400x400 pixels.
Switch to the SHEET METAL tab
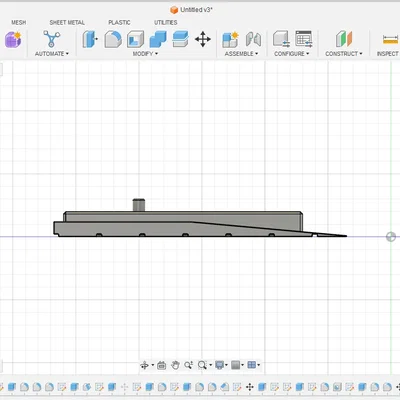point(67,23)
